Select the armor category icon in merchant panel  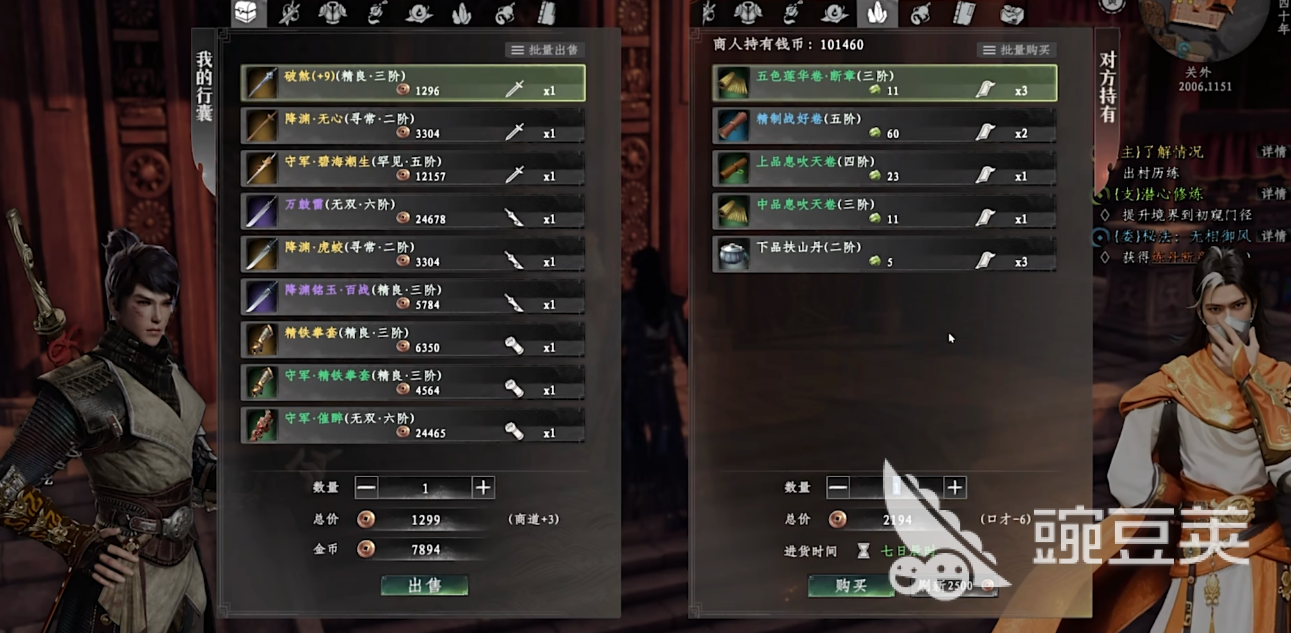(748, 13)
